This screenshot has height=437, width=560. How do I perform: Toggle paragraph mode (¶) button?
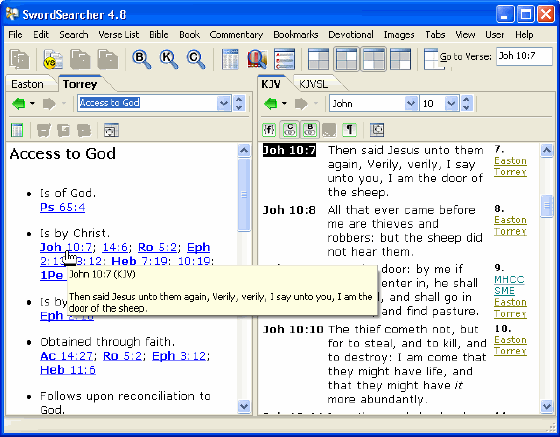[349, 130]
